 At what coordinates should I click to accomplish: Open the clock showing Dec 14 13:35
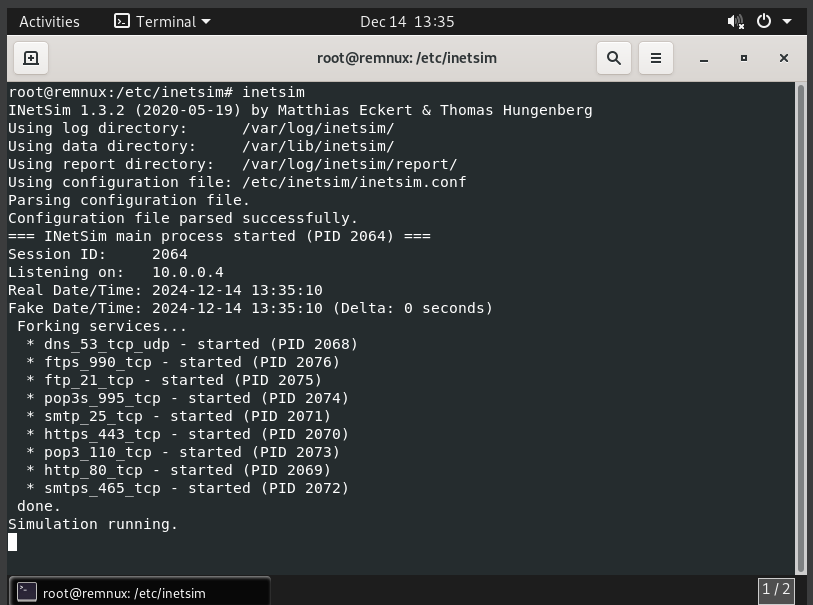[x=407, y=21]
